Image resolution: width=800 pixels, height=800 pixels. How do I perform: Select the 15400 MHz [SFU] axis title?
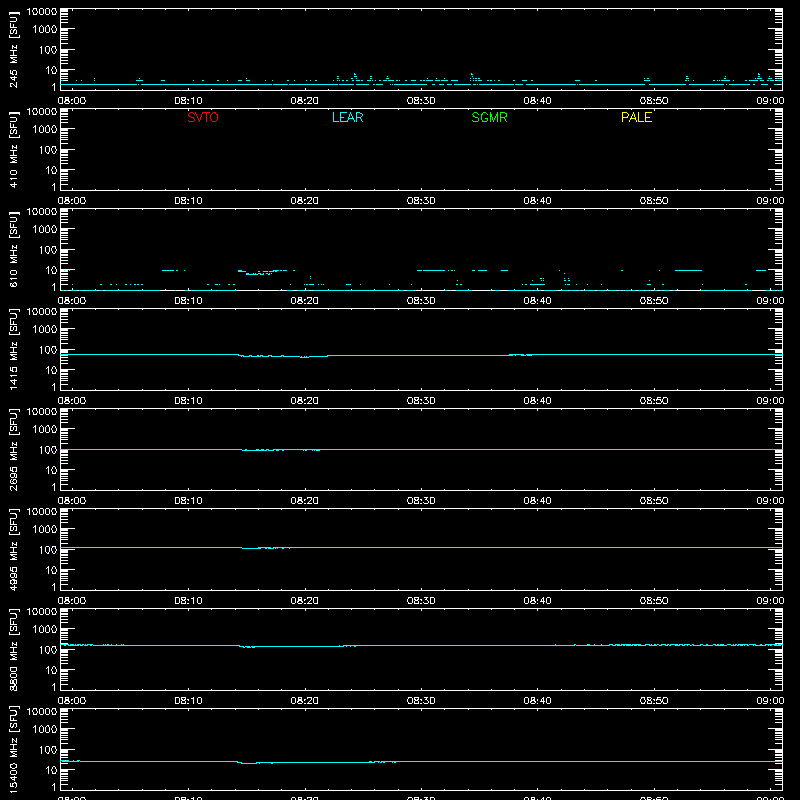pos(14,749)
